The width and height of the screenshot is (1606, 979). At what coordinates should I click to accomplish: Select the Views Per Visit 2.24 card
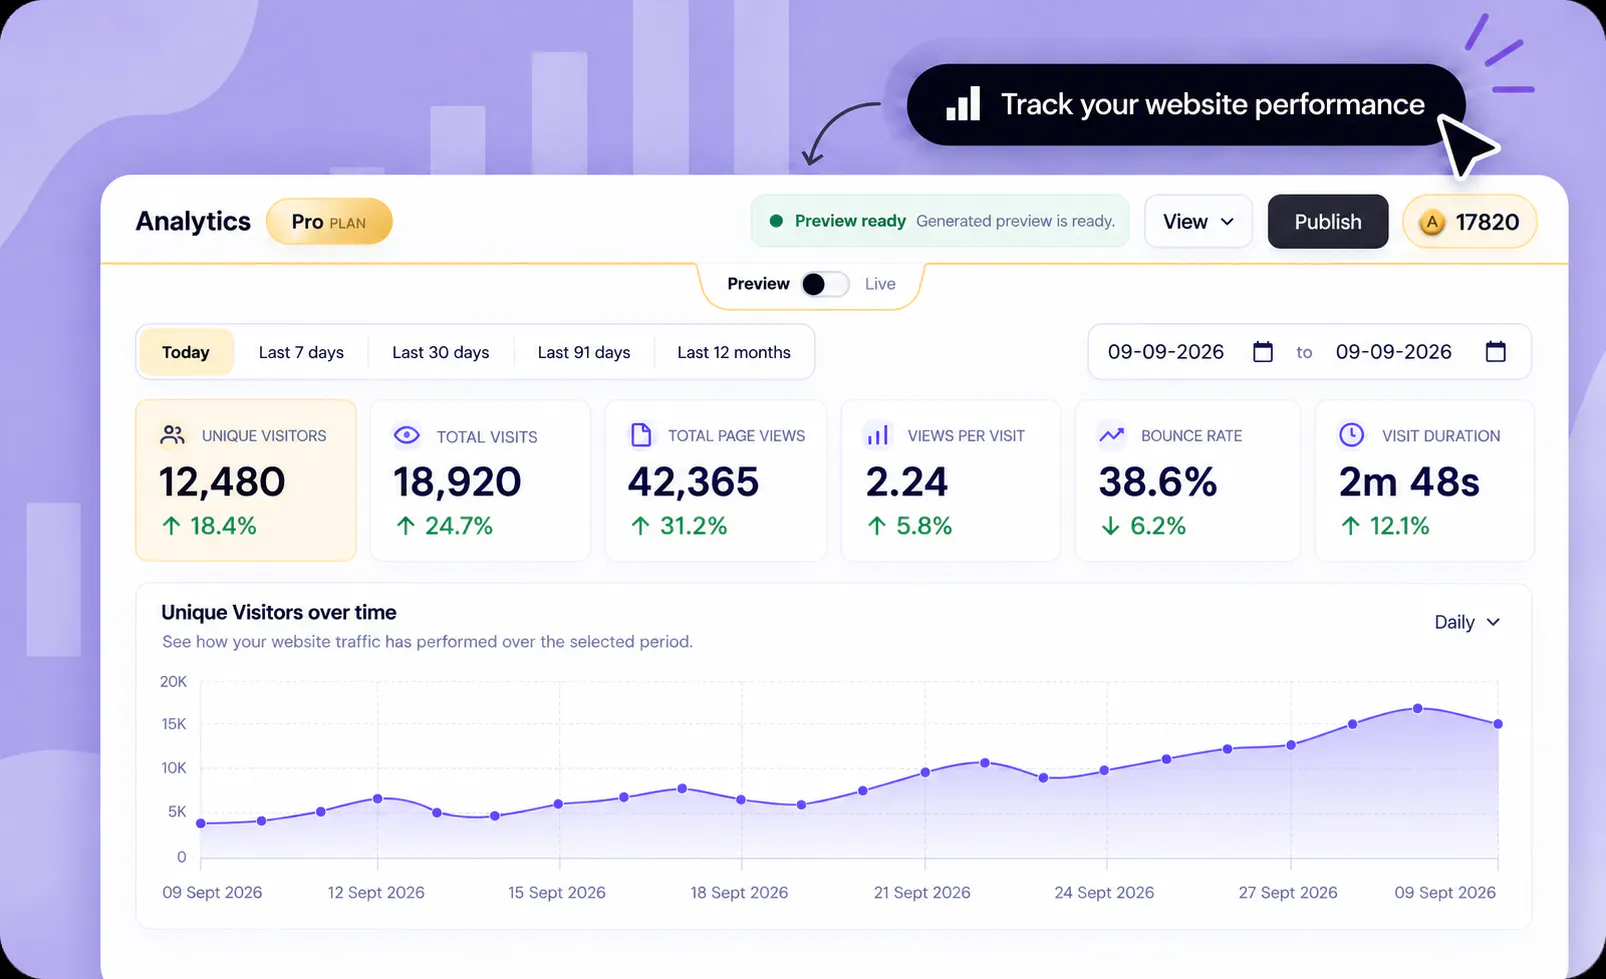pyautogui.click(x=951, y=481)
